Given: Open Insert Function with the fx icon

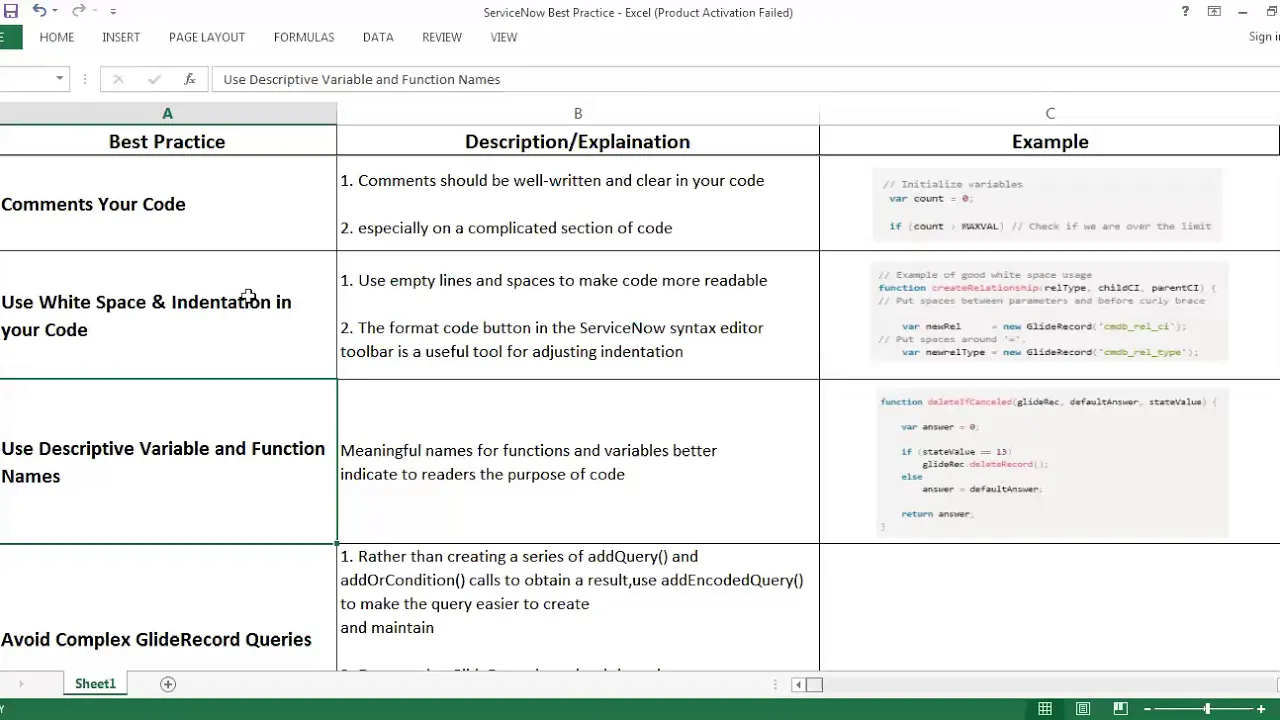Looking at the screenshot, I should [x=189, y=79].
